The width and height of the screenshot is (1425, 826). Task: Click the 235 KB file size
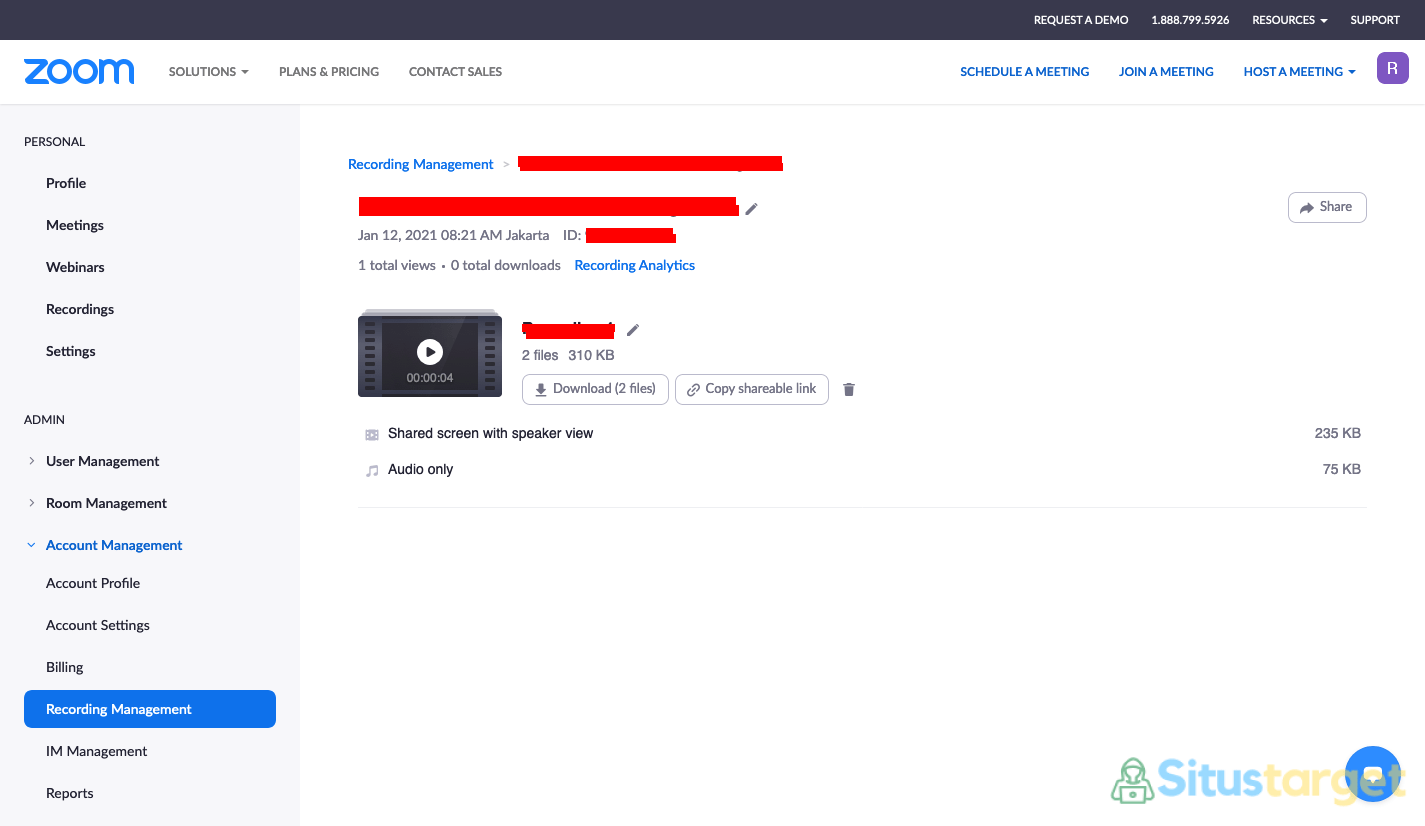[x=1337, y=433]
